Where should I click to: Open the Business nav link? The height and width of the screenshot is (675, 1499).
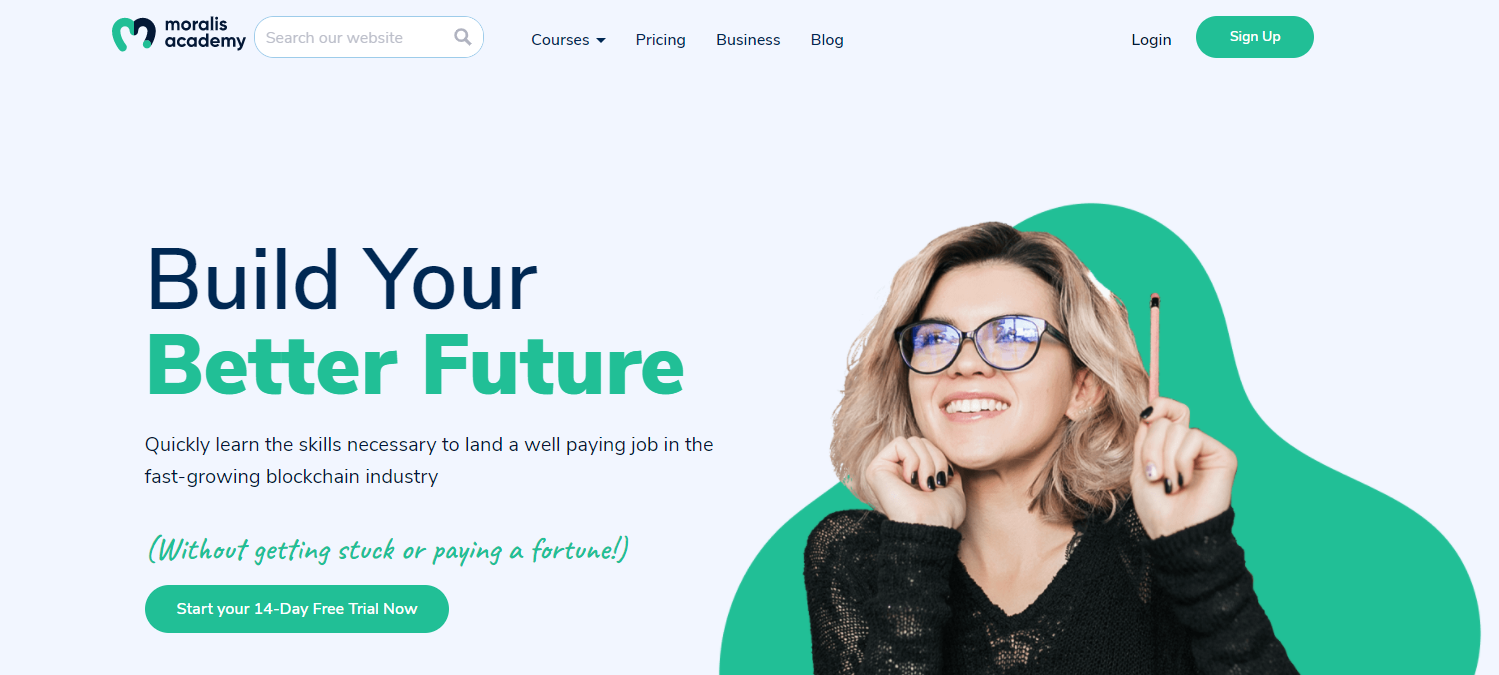tap(748, 40)
